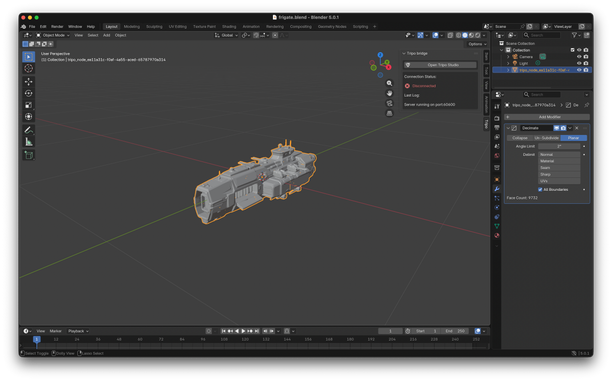
Task: Hide the Light object in viewport
Action: (579, 63)
